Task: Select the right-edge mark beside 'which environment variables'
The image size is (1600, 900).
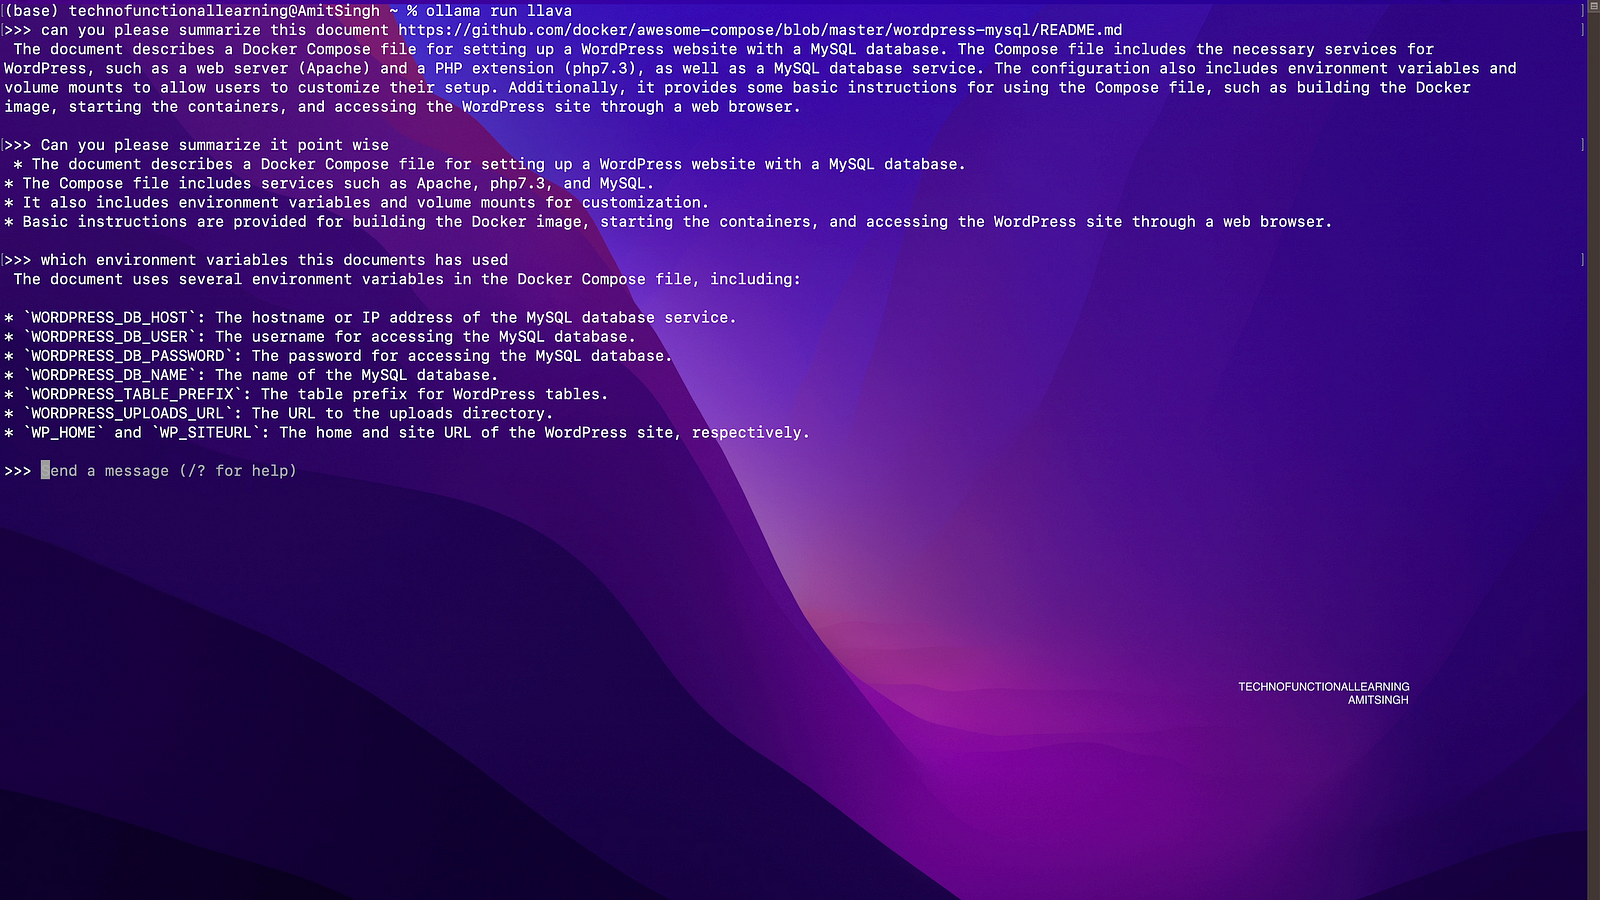Action: 1582,260
